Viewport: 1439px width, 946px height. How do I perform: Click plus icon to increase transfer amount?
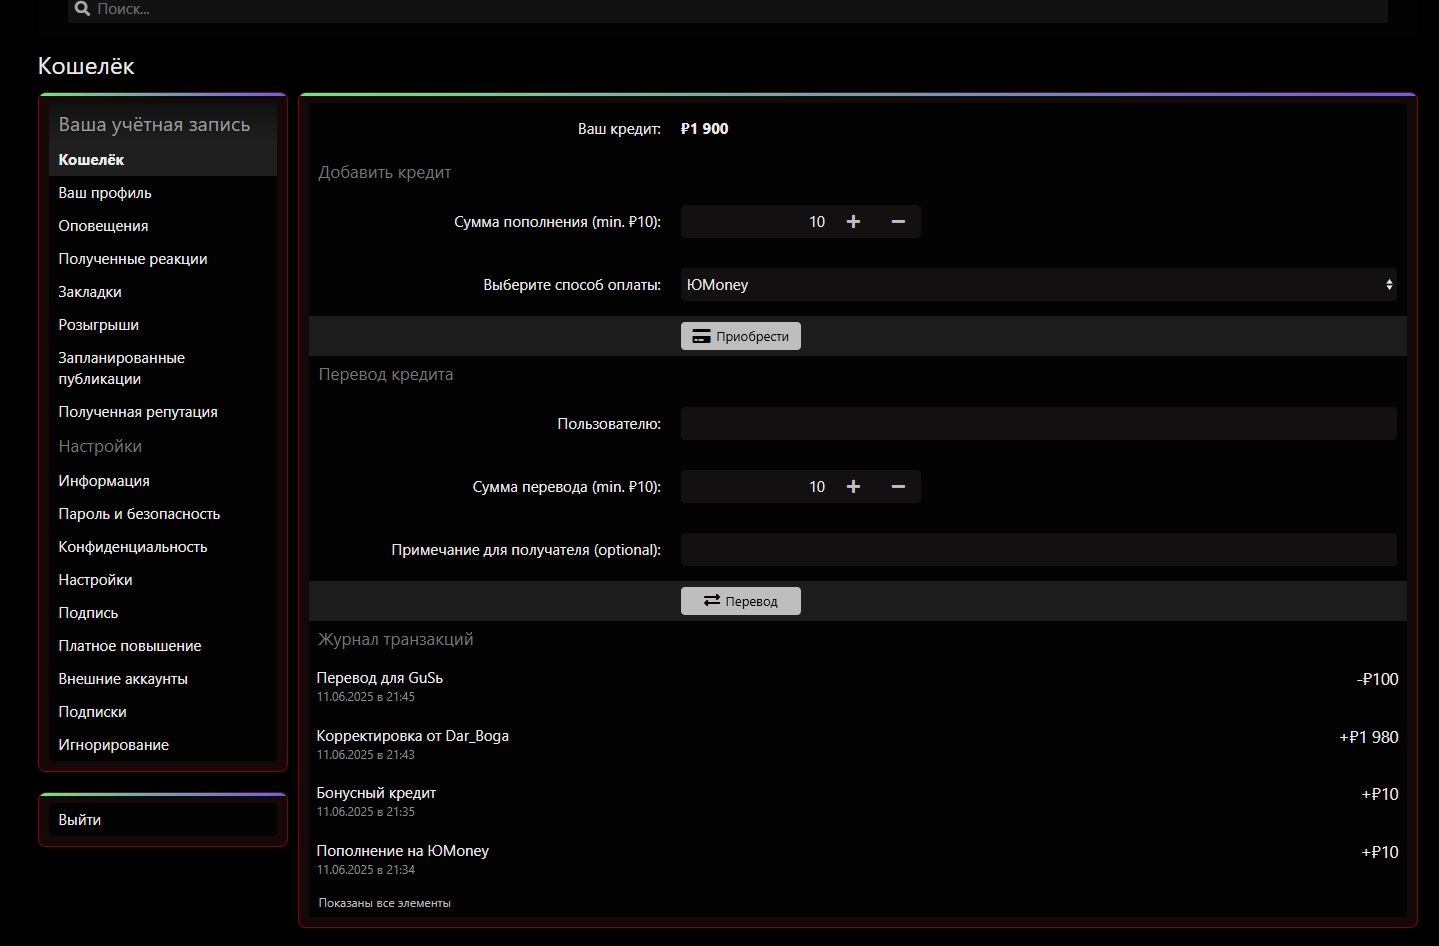(x=853, y=486)
